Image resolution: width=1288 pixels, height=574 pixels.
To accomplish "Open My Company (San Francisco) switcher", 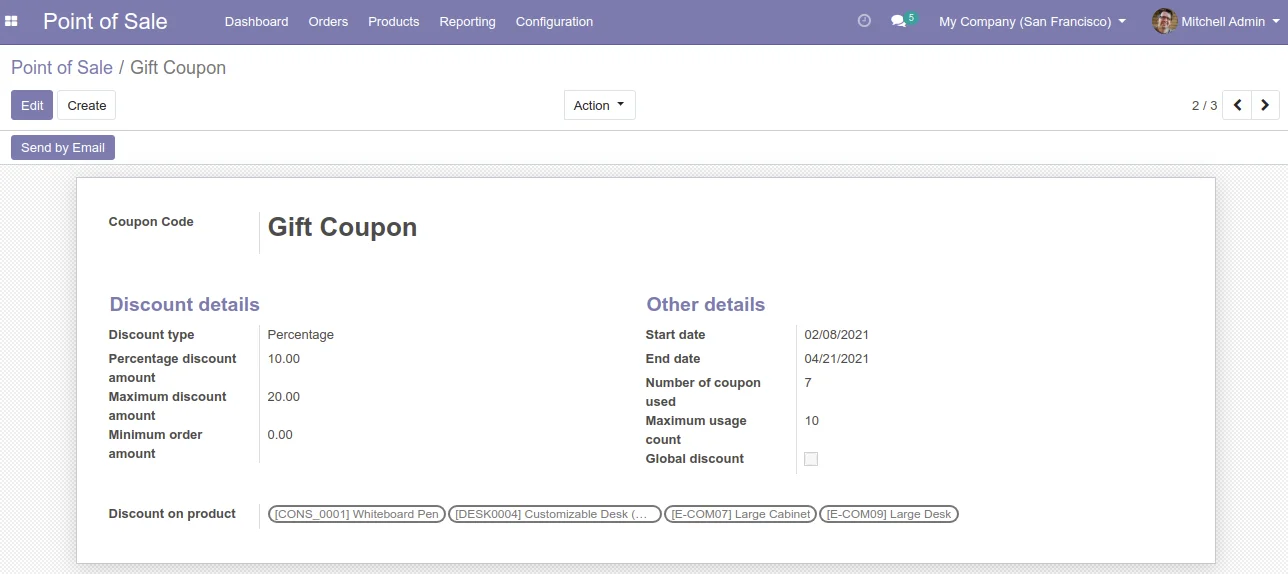I will pyautogui.click(x=1032, y=21).
